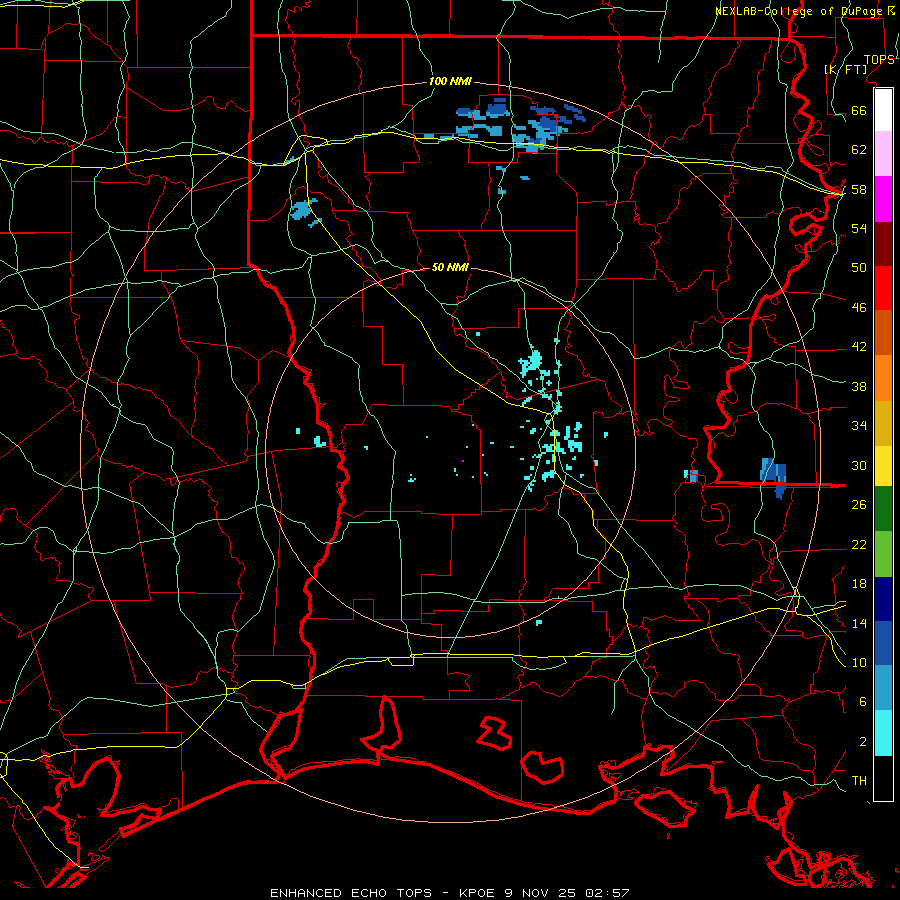The width and height of the screenshot is (900, 900).
Task: Click the legend value '2'
Action: (x=862, y=742)
